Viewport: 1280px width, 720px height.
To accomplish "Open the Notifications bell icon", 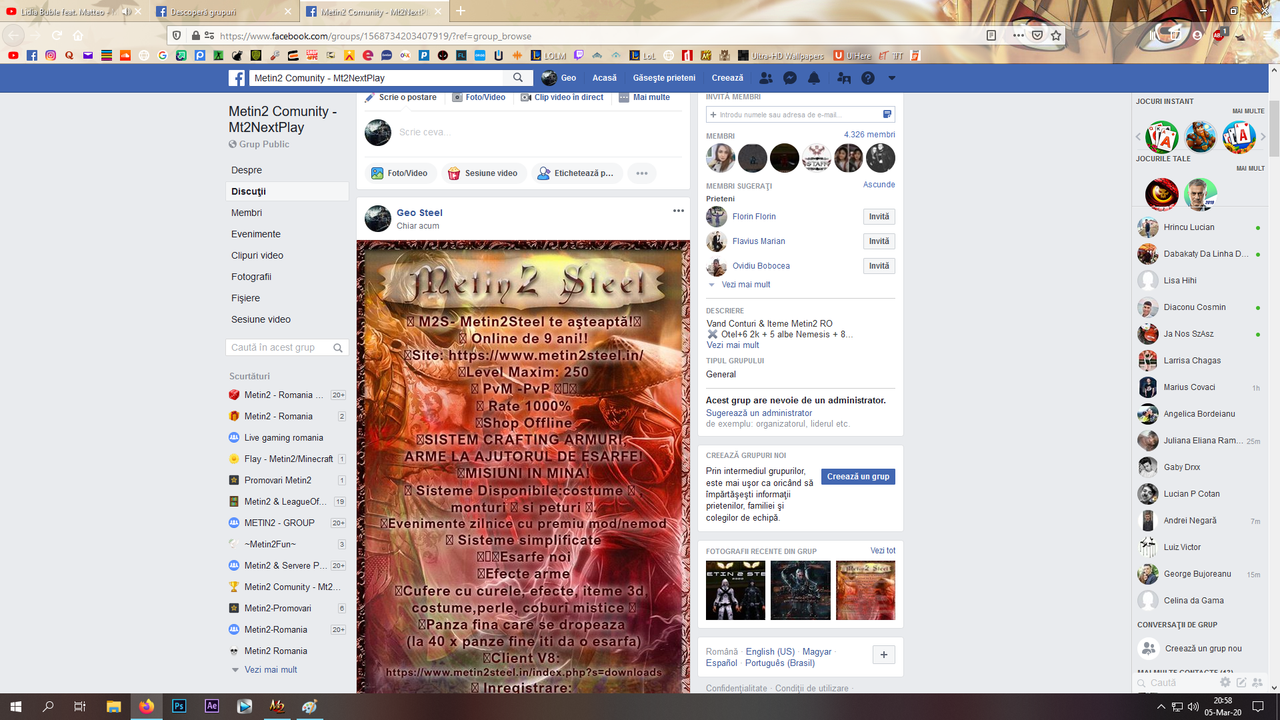I will [x=814, y=78].
